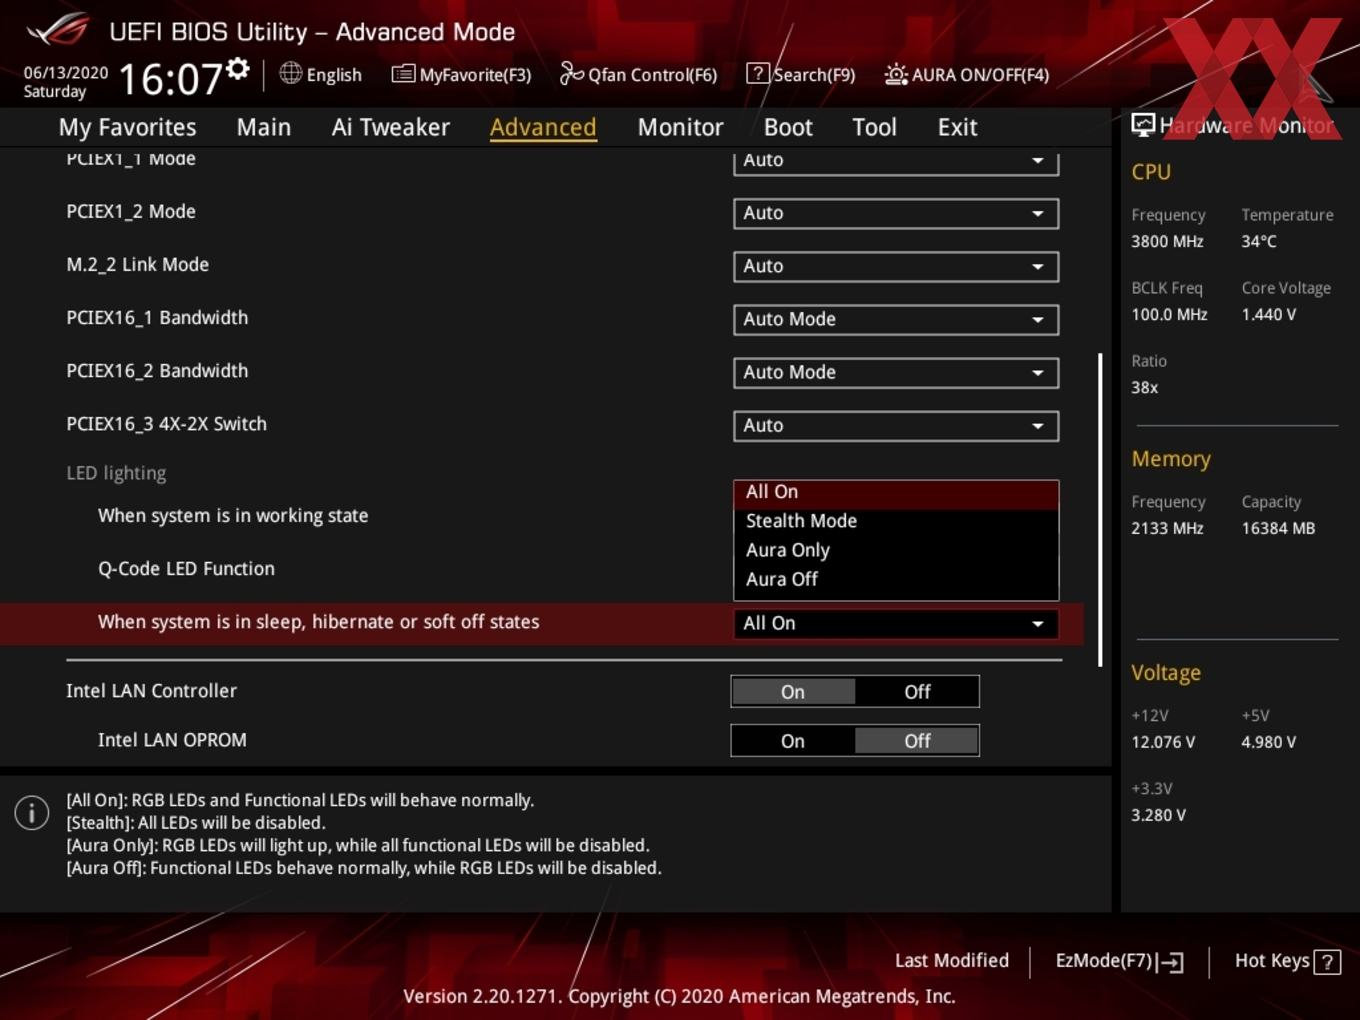Select Q-Code LED Function row
1360x1020 pixels.
pyautogui.click(x=186, y=569)
